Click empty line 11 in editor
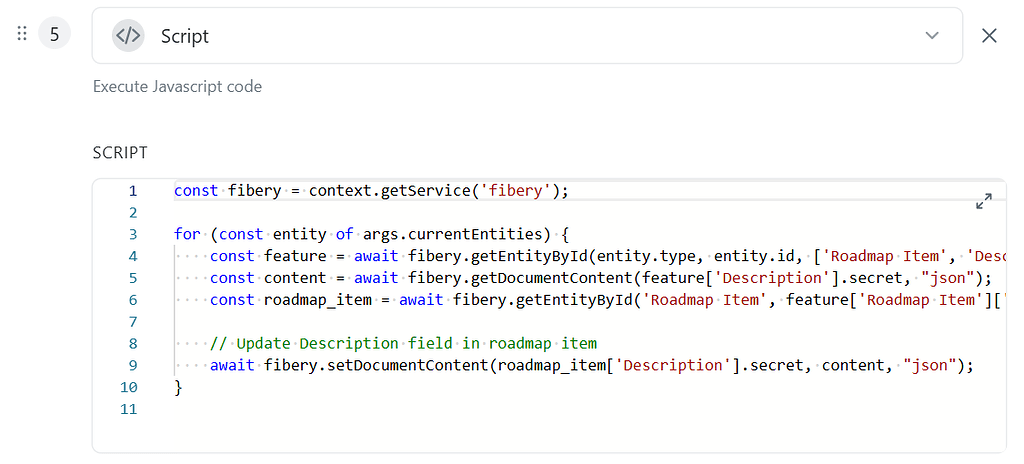The height and width of the screenshot is (464, 1024). point(400,409)
